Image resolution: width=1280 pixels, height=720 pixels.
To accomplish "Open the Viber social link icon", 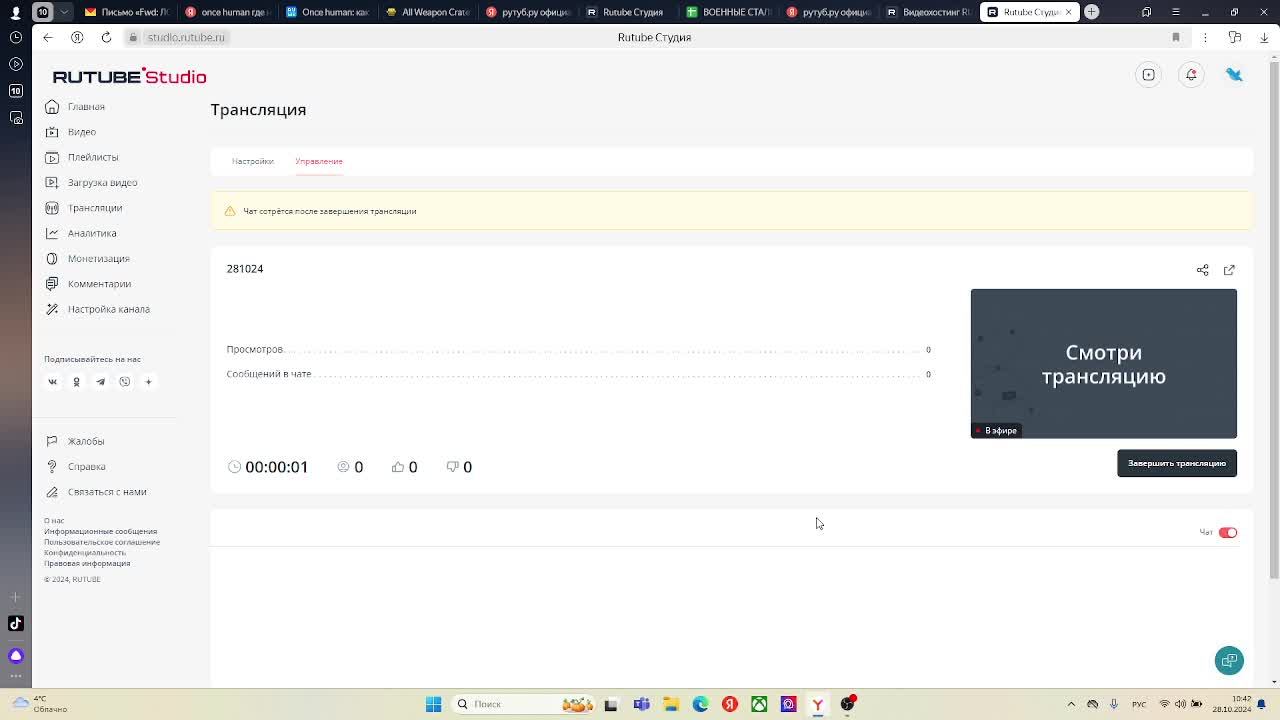I will point(124,382).
